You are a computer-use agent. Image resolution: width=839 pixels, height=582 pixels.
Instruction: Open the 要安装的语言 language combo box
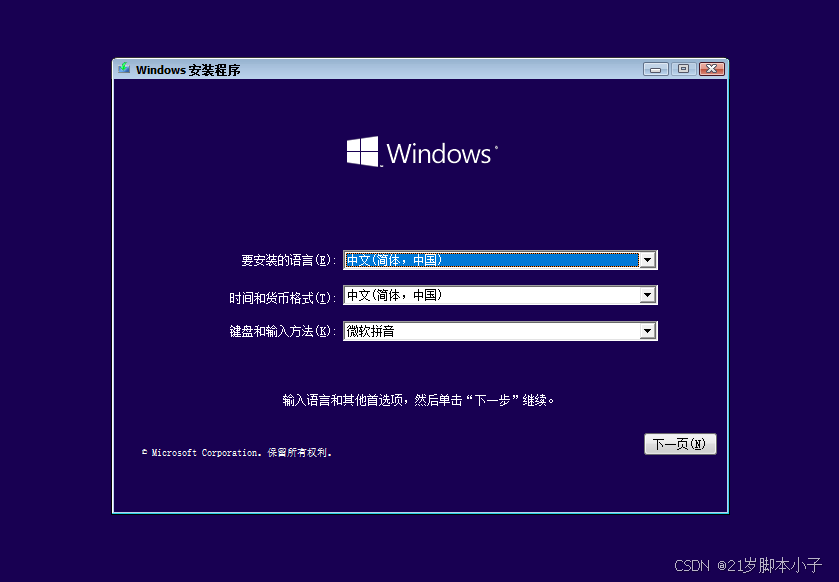click(x=500, y=260)
